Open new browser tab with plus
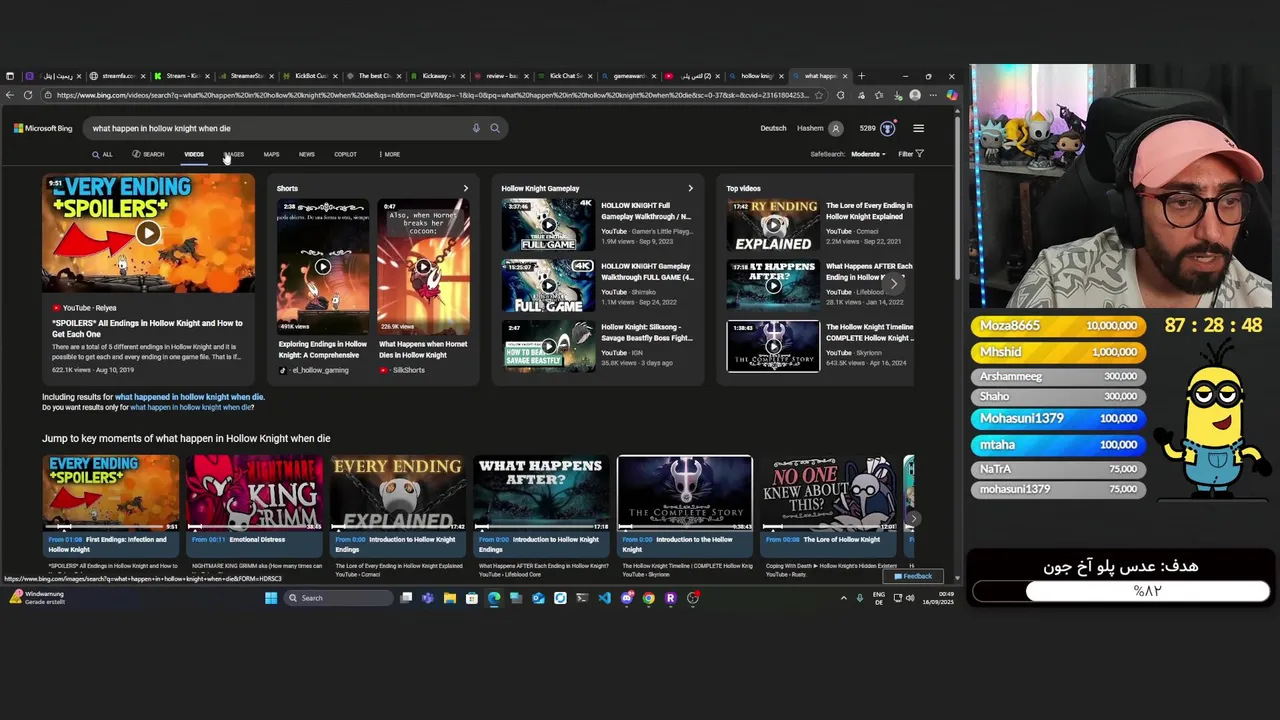Viewport: 1280px width, 720px height. pos(862,76)
